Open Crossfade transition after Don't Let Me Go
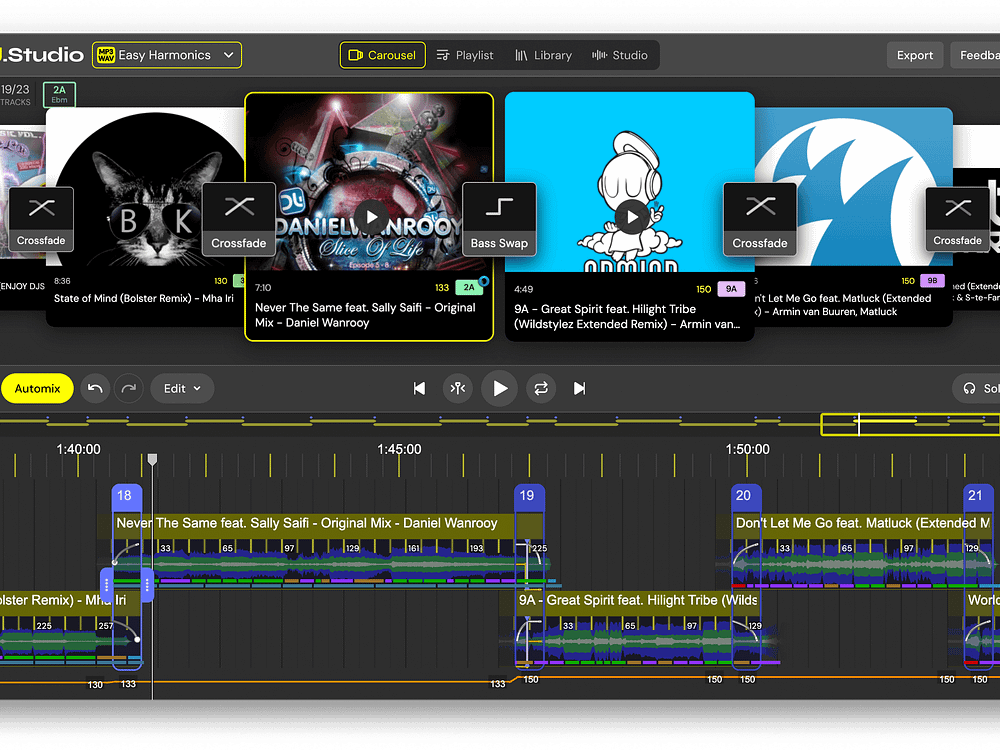This screenshot has height=750, width=1000. click(x=957, y=219)
